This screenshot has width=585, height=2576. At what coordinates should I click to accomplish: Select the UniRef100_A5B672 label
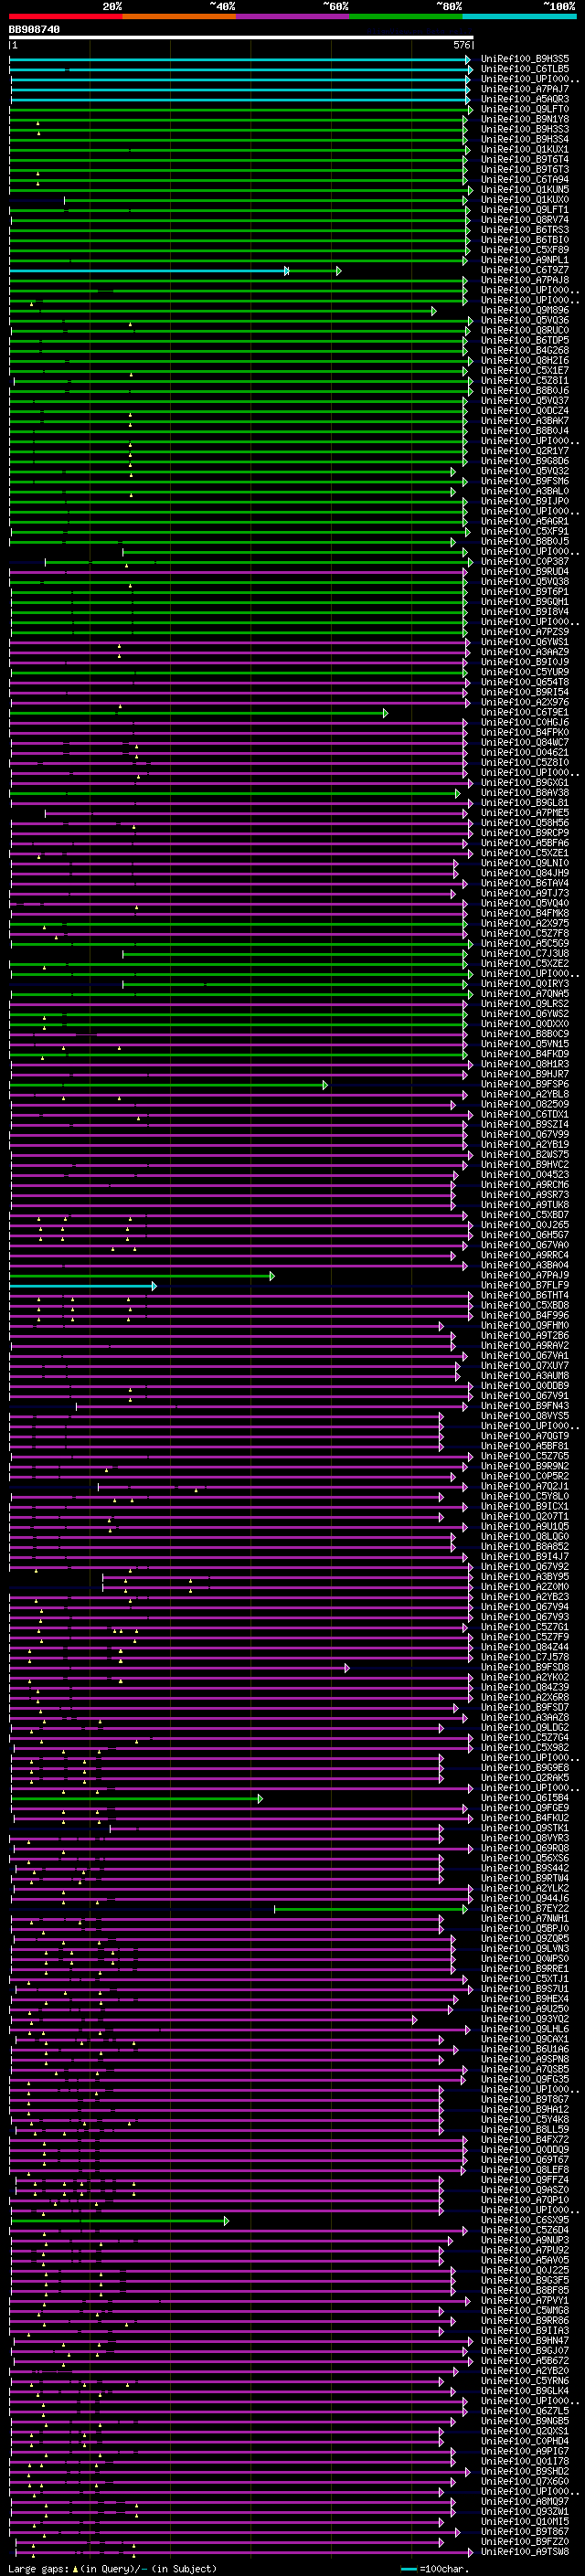click(x=525, y=2360)
